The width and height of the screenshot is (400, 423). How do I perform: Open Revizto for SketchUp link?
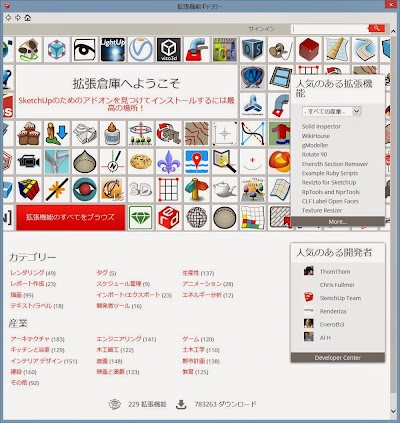[329, 183]
